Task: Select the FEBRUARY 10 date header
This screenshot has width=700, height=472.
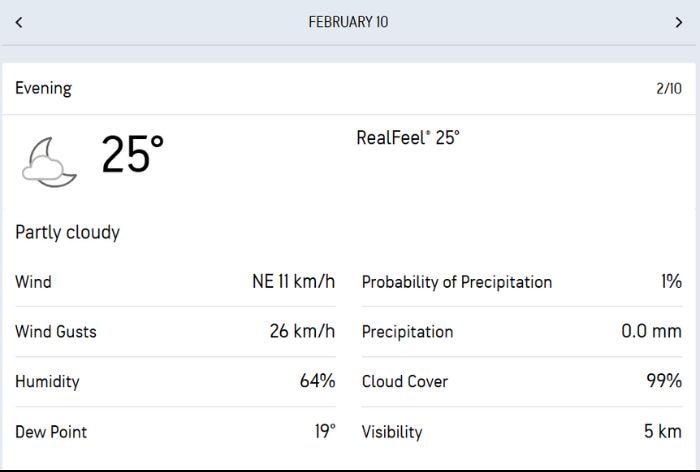Action: [348, 22]
